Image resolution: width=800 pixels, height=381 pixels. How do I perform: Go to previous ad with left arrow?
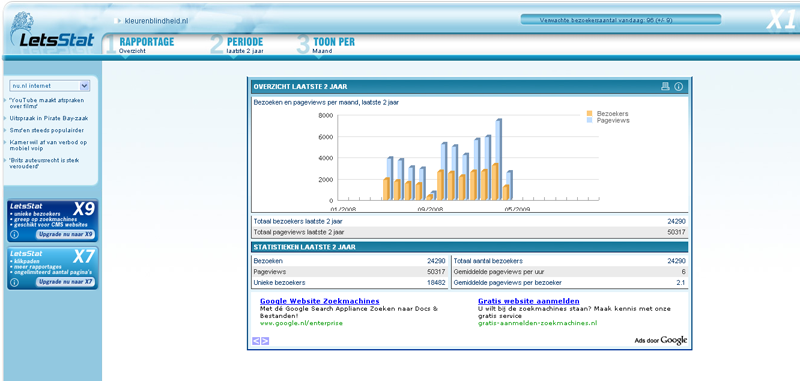tap(256, 341)
